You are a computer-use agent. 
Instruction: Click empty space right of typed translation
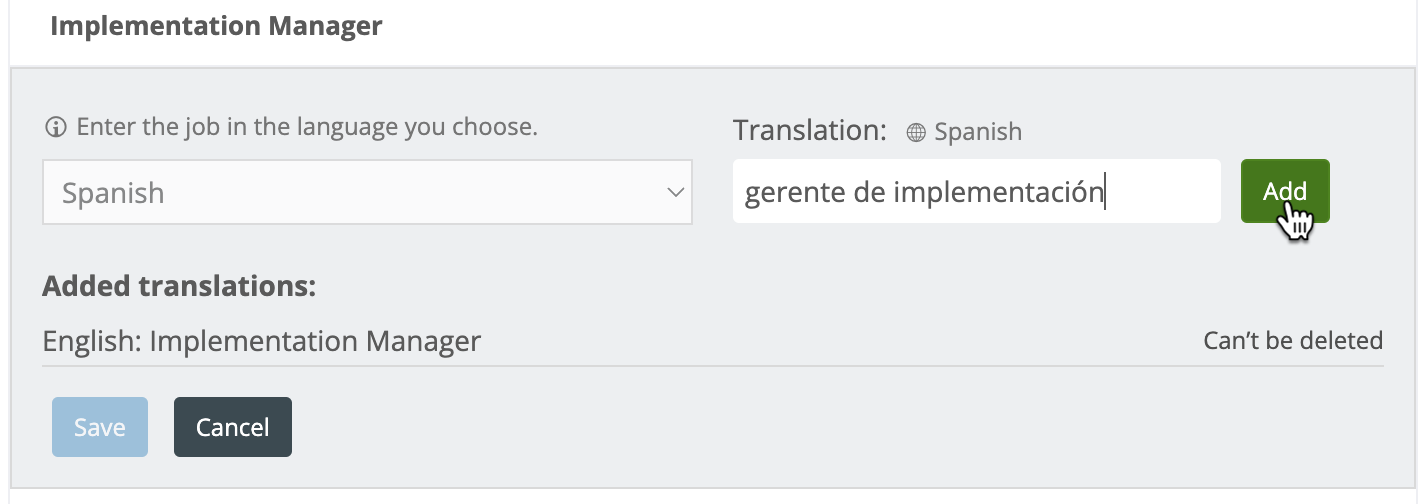coord(1162,191)
